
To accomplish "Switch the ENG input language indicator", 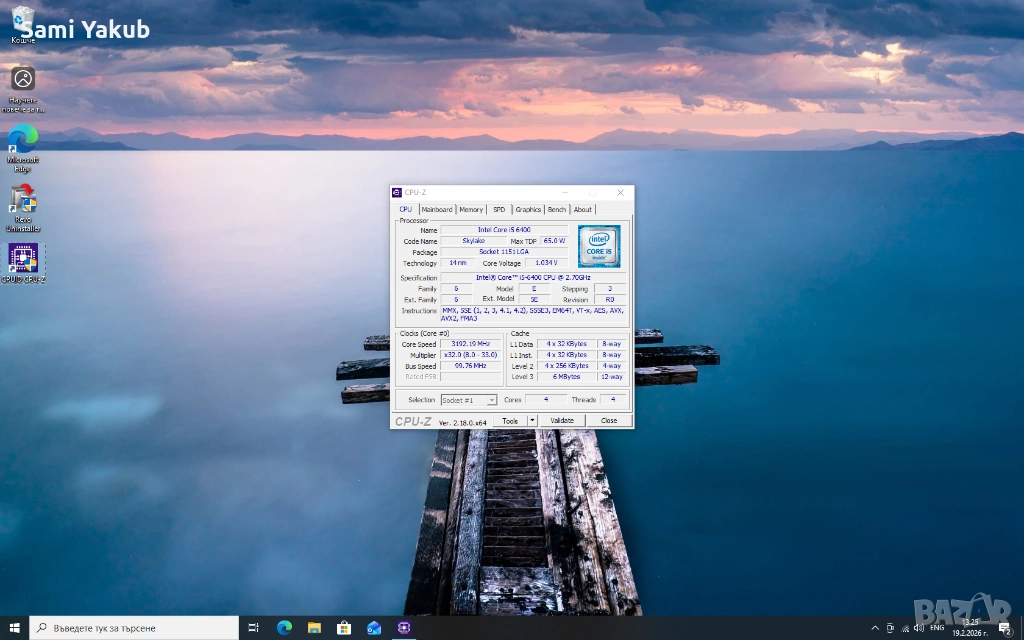I will click(937, 628).
